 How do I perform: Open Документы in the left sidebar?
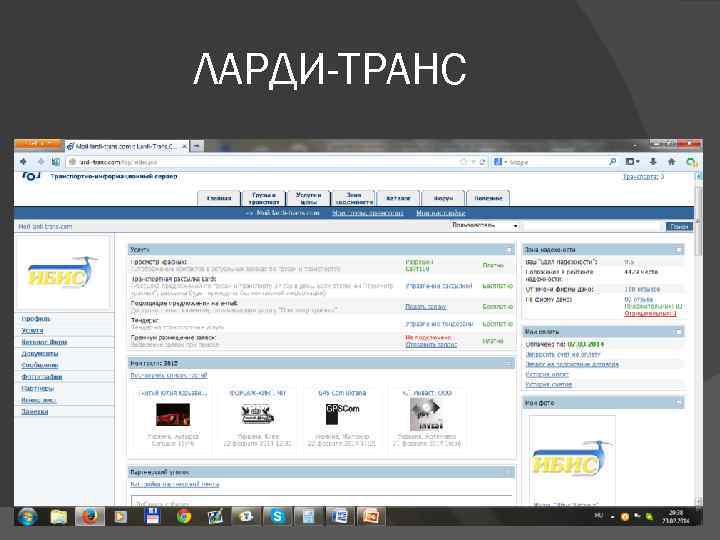pos(39,354)
